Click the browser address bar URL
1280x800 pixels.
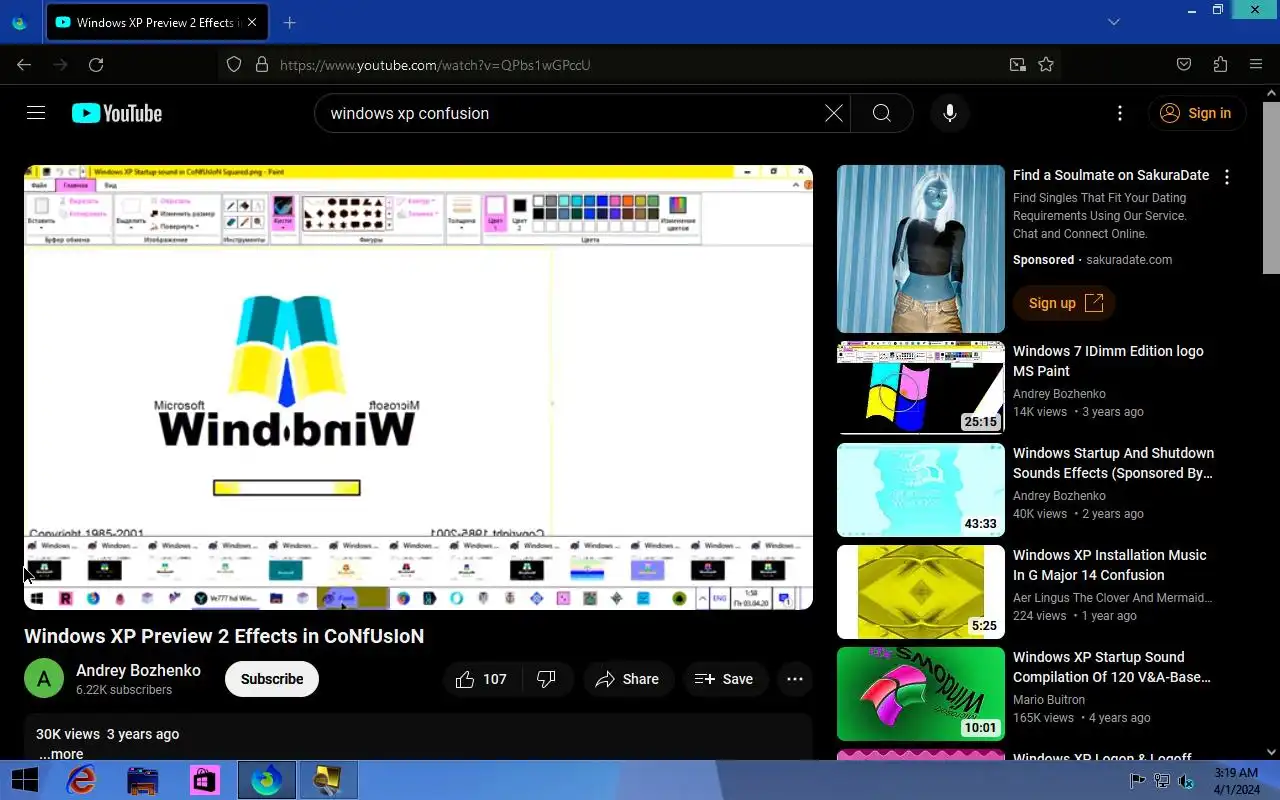coord(435,65)
